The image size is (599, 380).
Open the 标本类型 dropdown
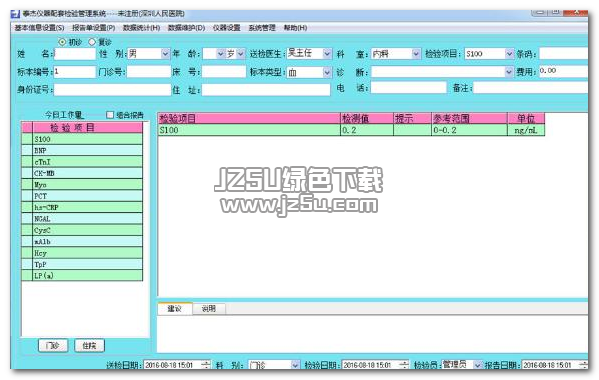(x=327, y=72)
